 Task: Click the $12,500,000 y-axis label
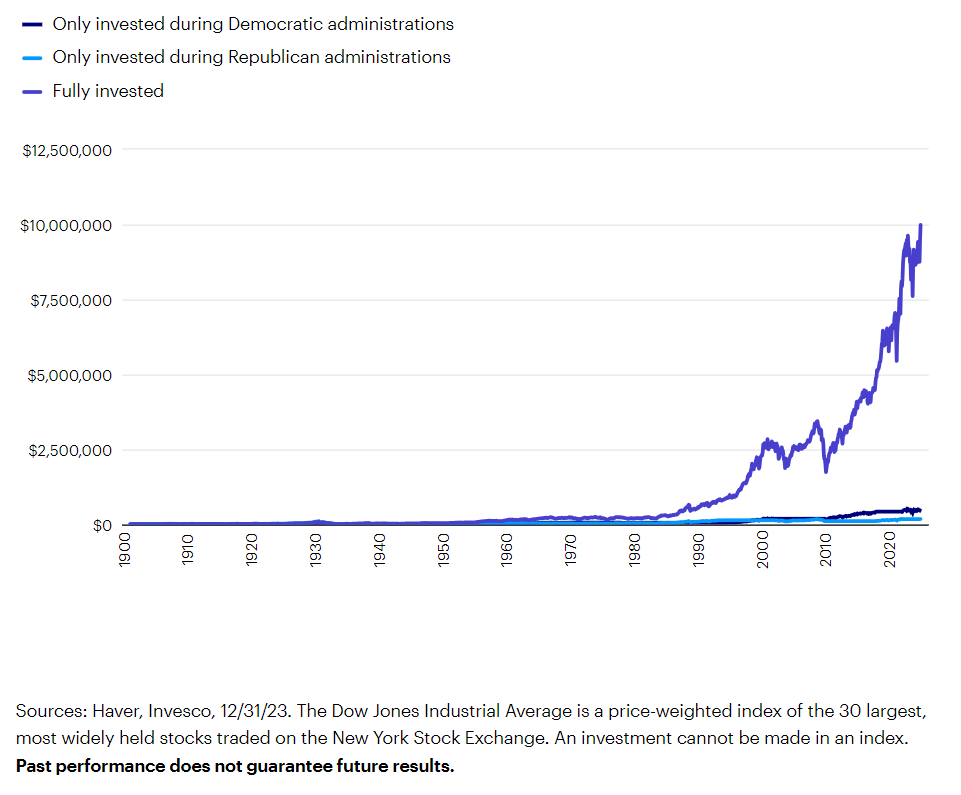pos(67,151)
